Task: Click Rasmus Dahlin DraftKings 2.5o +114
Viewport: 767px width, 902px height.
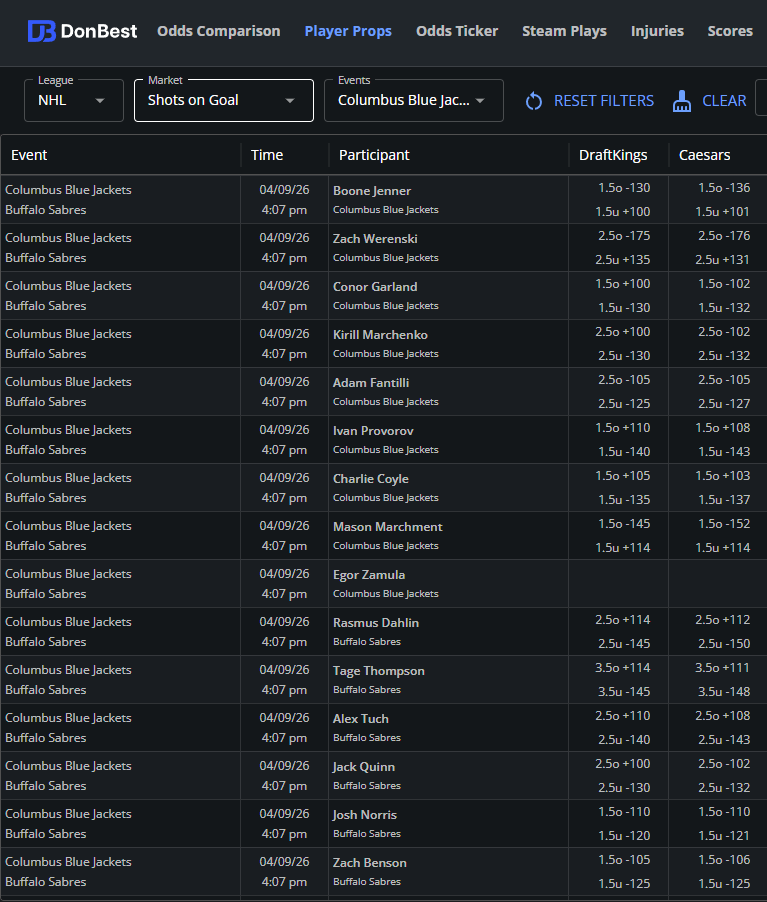Action: 623,620
